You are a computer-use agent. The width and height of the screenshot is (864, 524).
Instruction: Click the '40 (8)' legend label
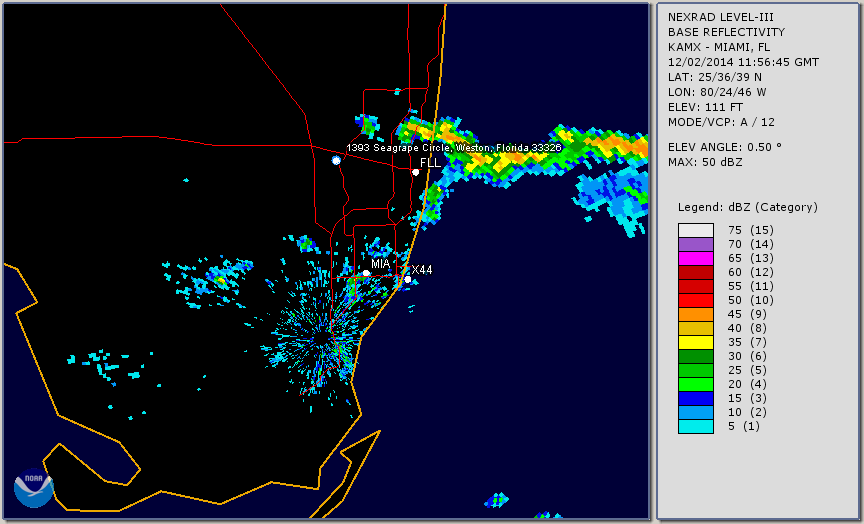point(747,328)
